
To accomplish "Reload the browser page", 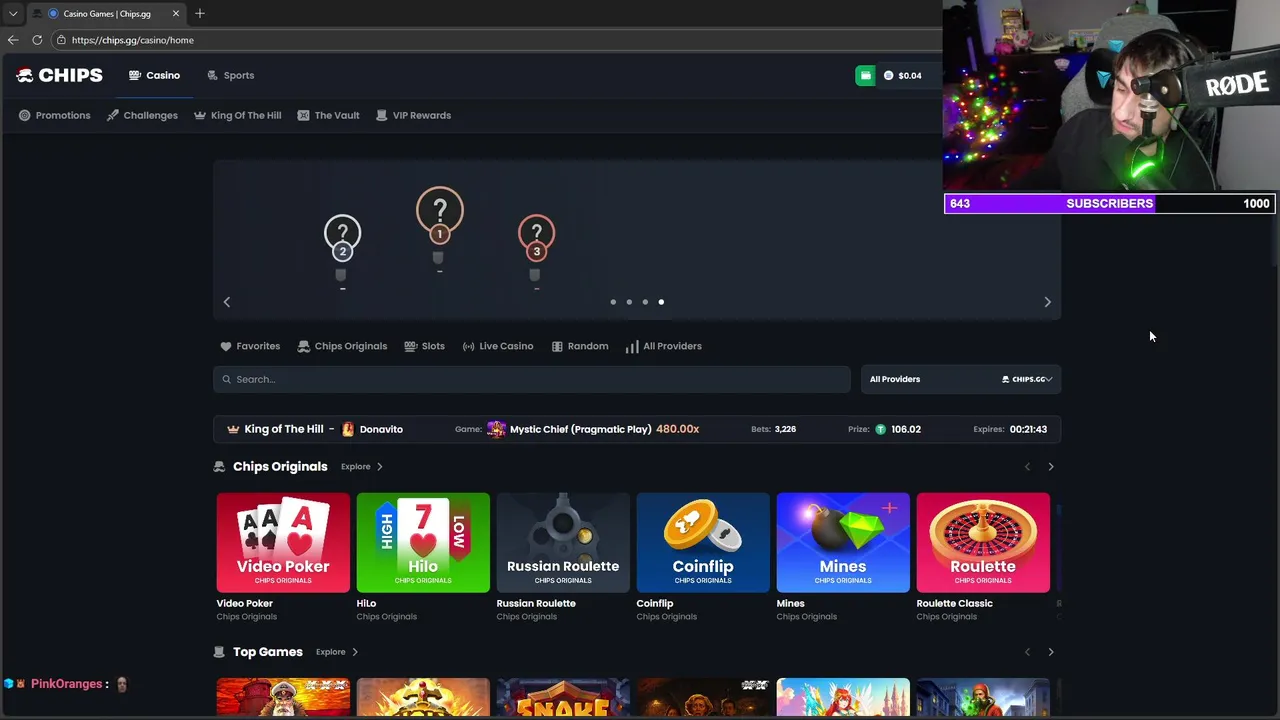I will pos(37,40).
